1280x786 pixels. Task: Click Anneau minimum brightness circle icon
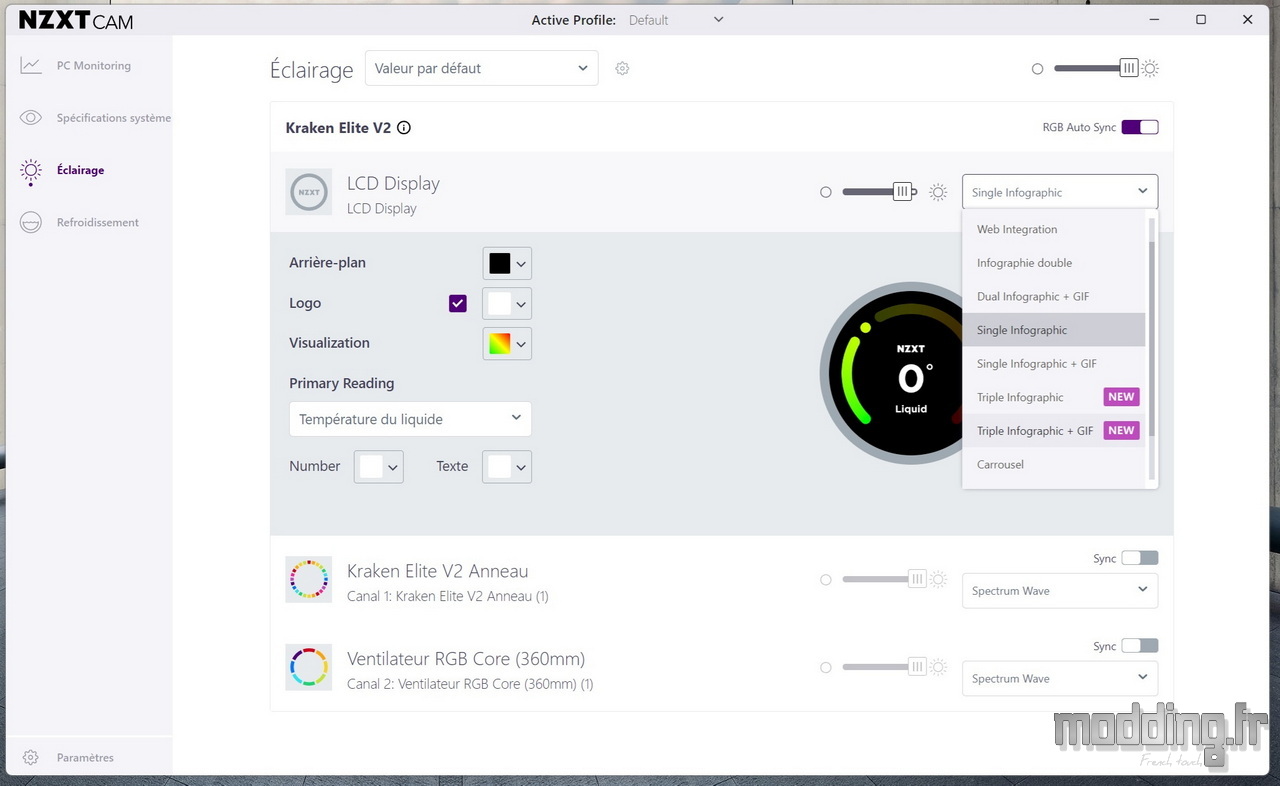(825, 579)
